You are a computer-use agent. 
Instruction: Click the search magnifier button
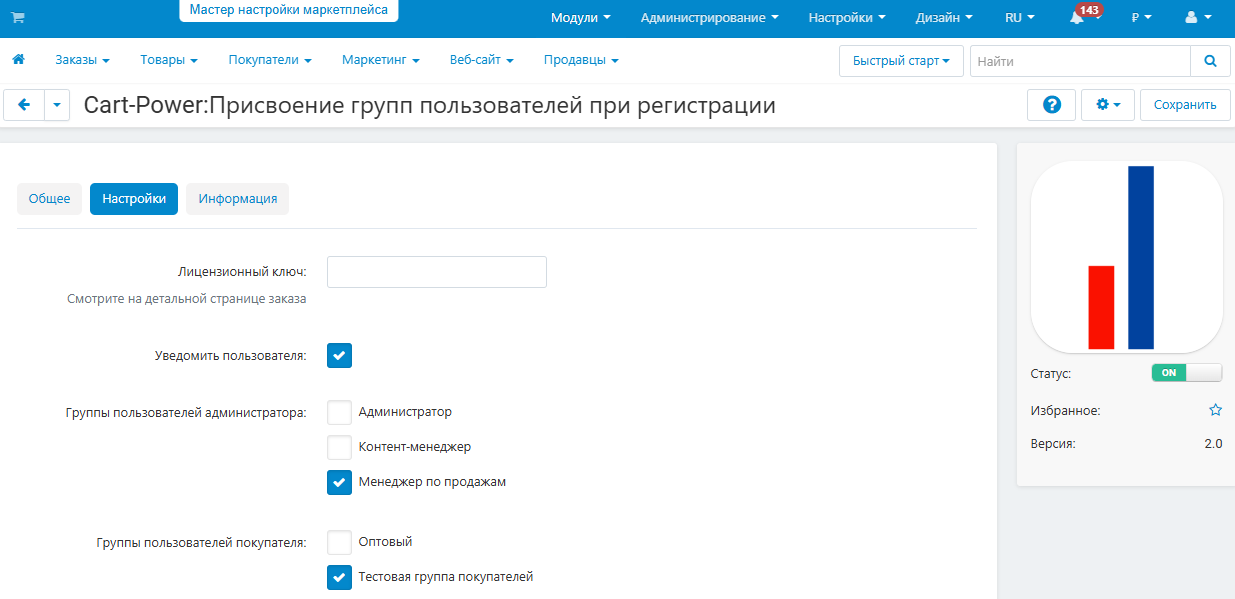click(x=1210, y=61)
